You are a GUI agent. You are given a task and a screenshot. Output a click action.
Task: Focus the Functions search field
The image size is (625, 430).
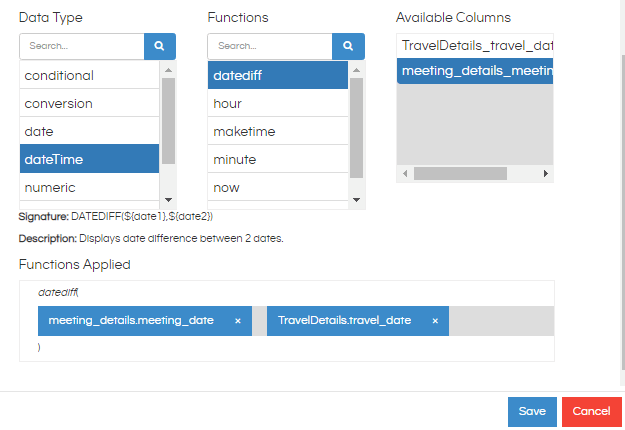(x=270, y=46)
